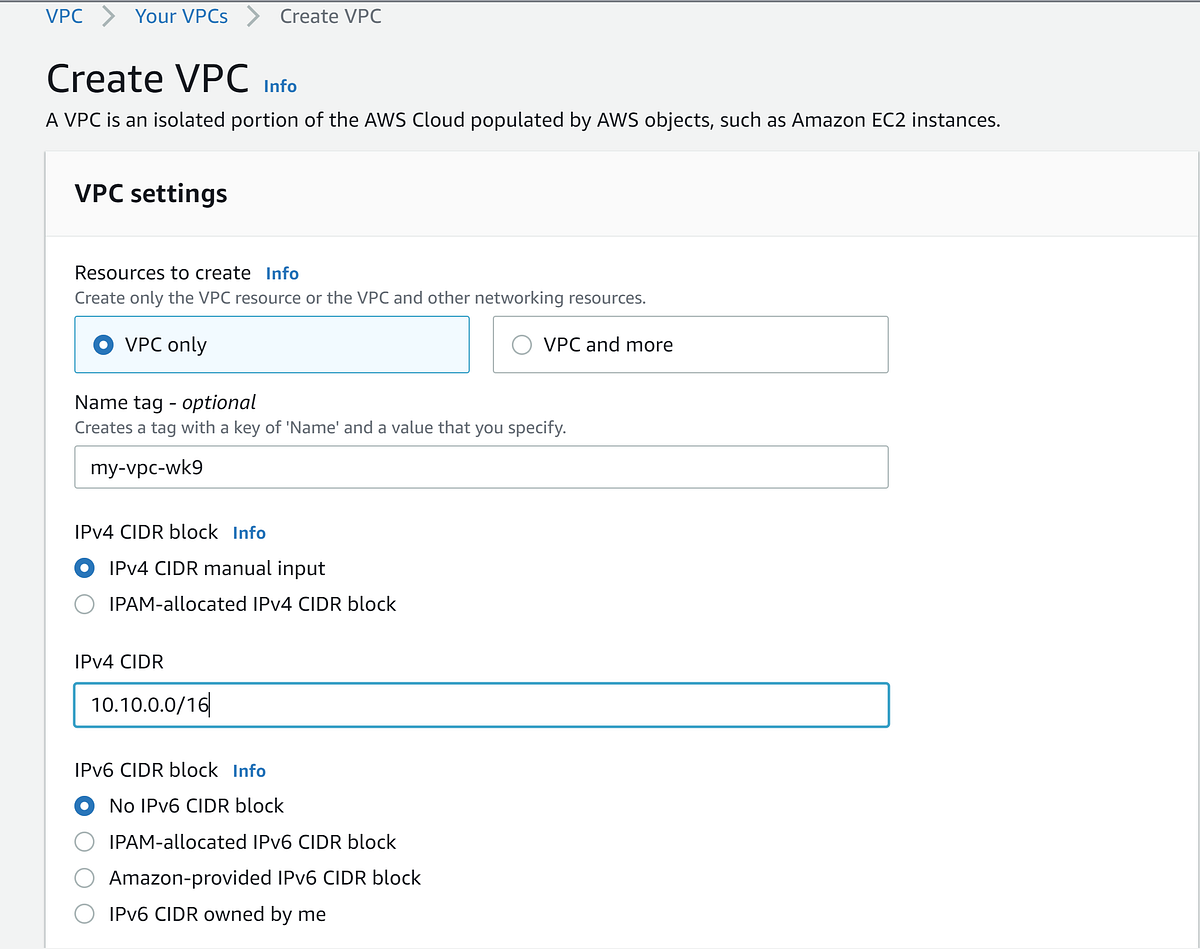Click the breadcrumb chevron after VPC

(109, 16)
